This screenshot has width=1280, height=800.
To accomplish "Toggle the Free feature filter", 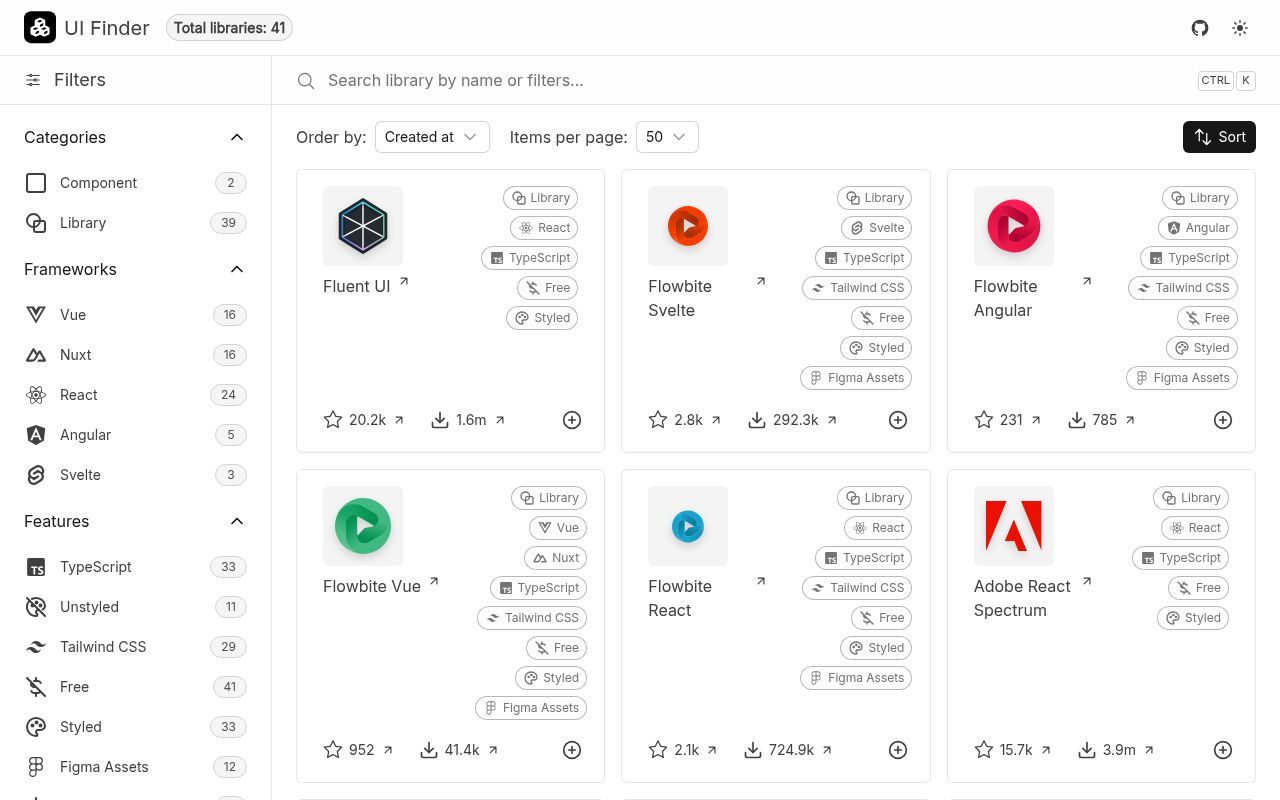I will [x=135, y=687].
